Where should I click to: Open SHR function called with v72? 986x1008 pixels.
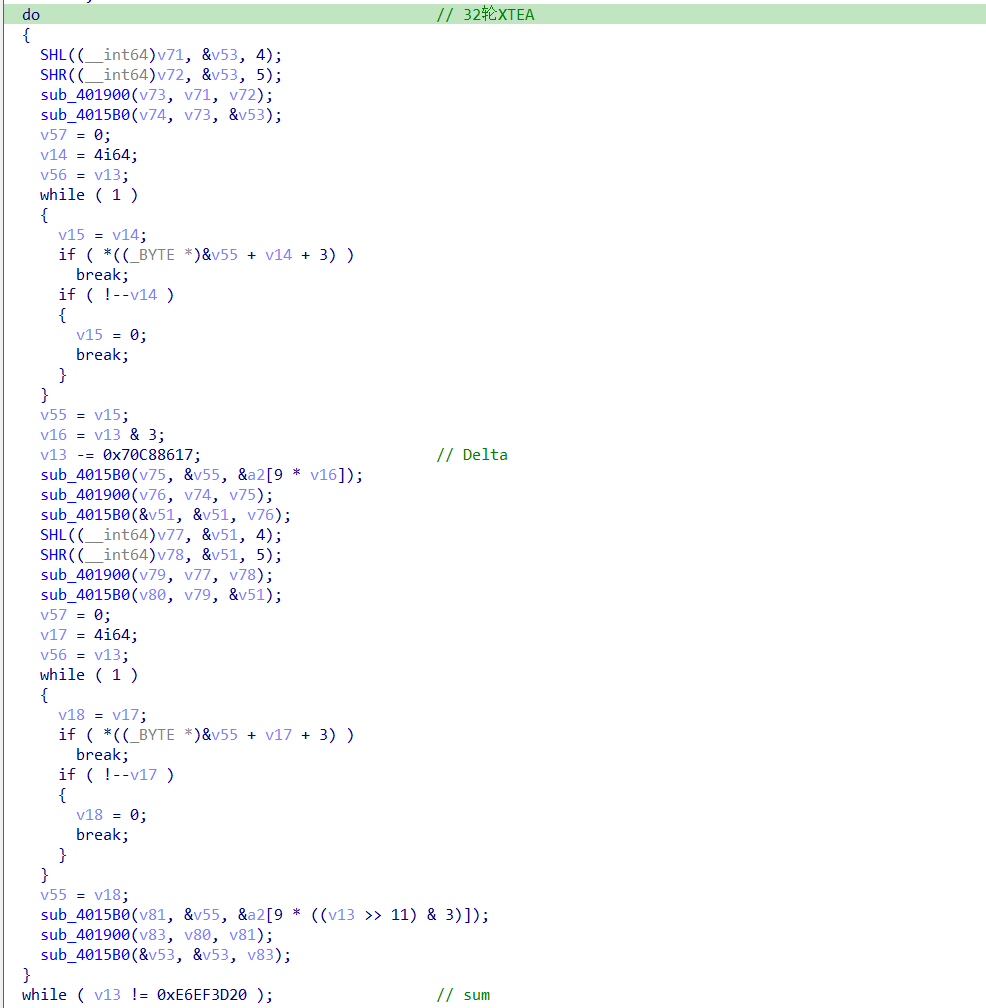53,75
